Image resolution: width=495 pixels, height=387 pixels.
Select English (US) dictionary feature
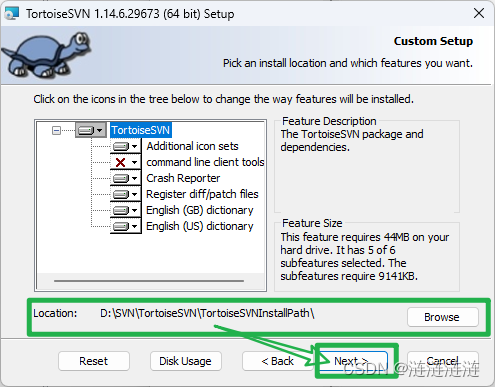click(200, 226)
